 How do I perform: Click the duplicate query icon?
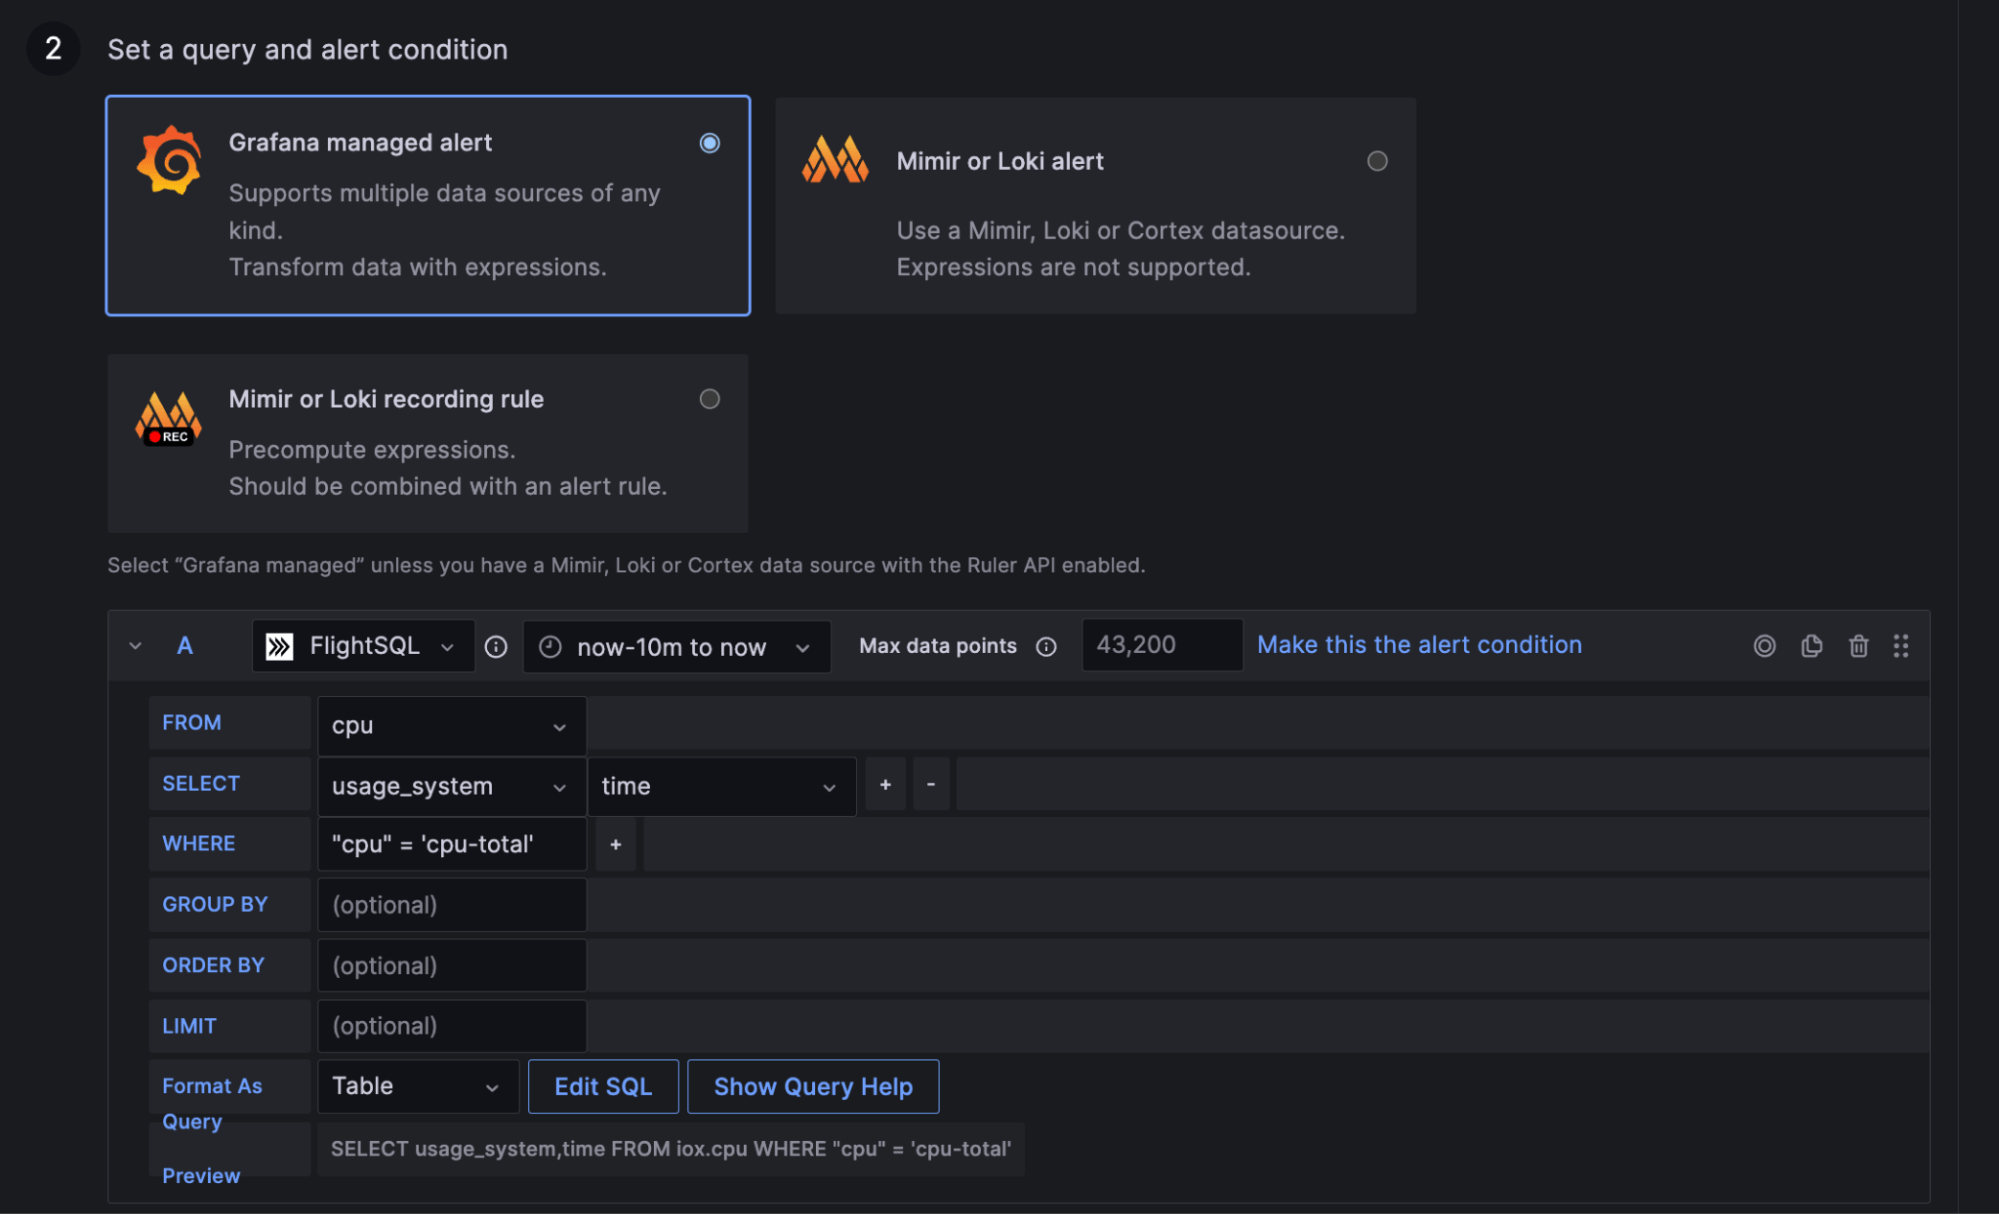(x=1811, y=645)
